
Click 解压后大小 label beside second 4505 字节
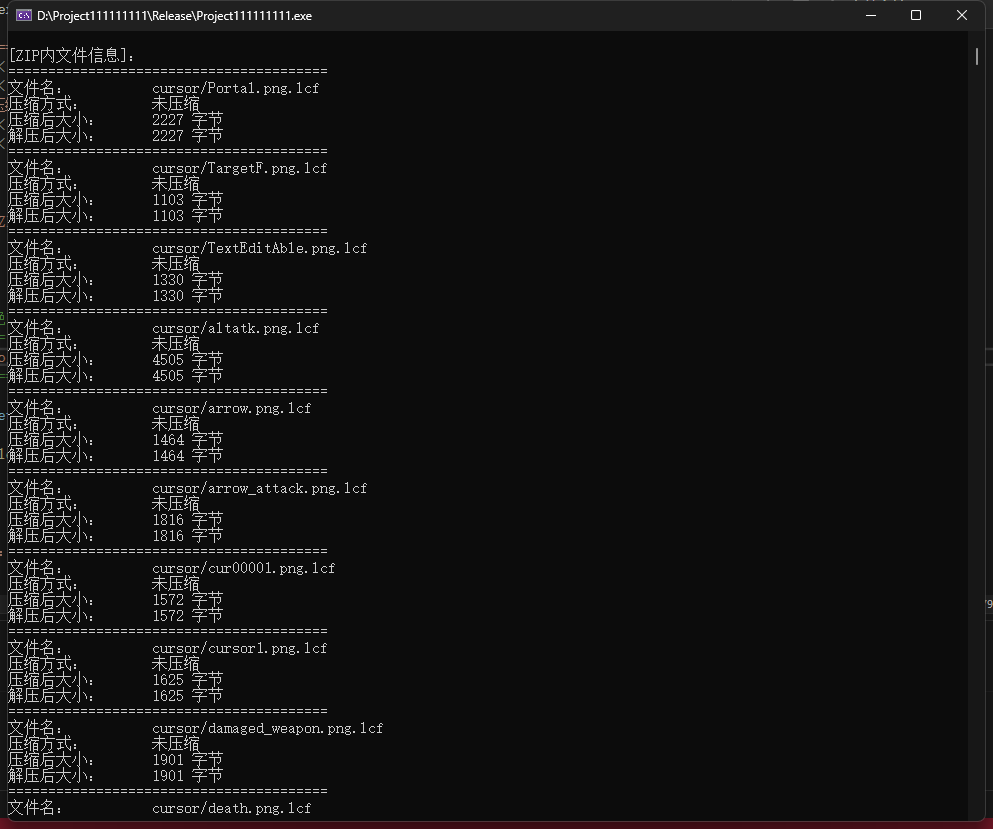coord(51,376)
